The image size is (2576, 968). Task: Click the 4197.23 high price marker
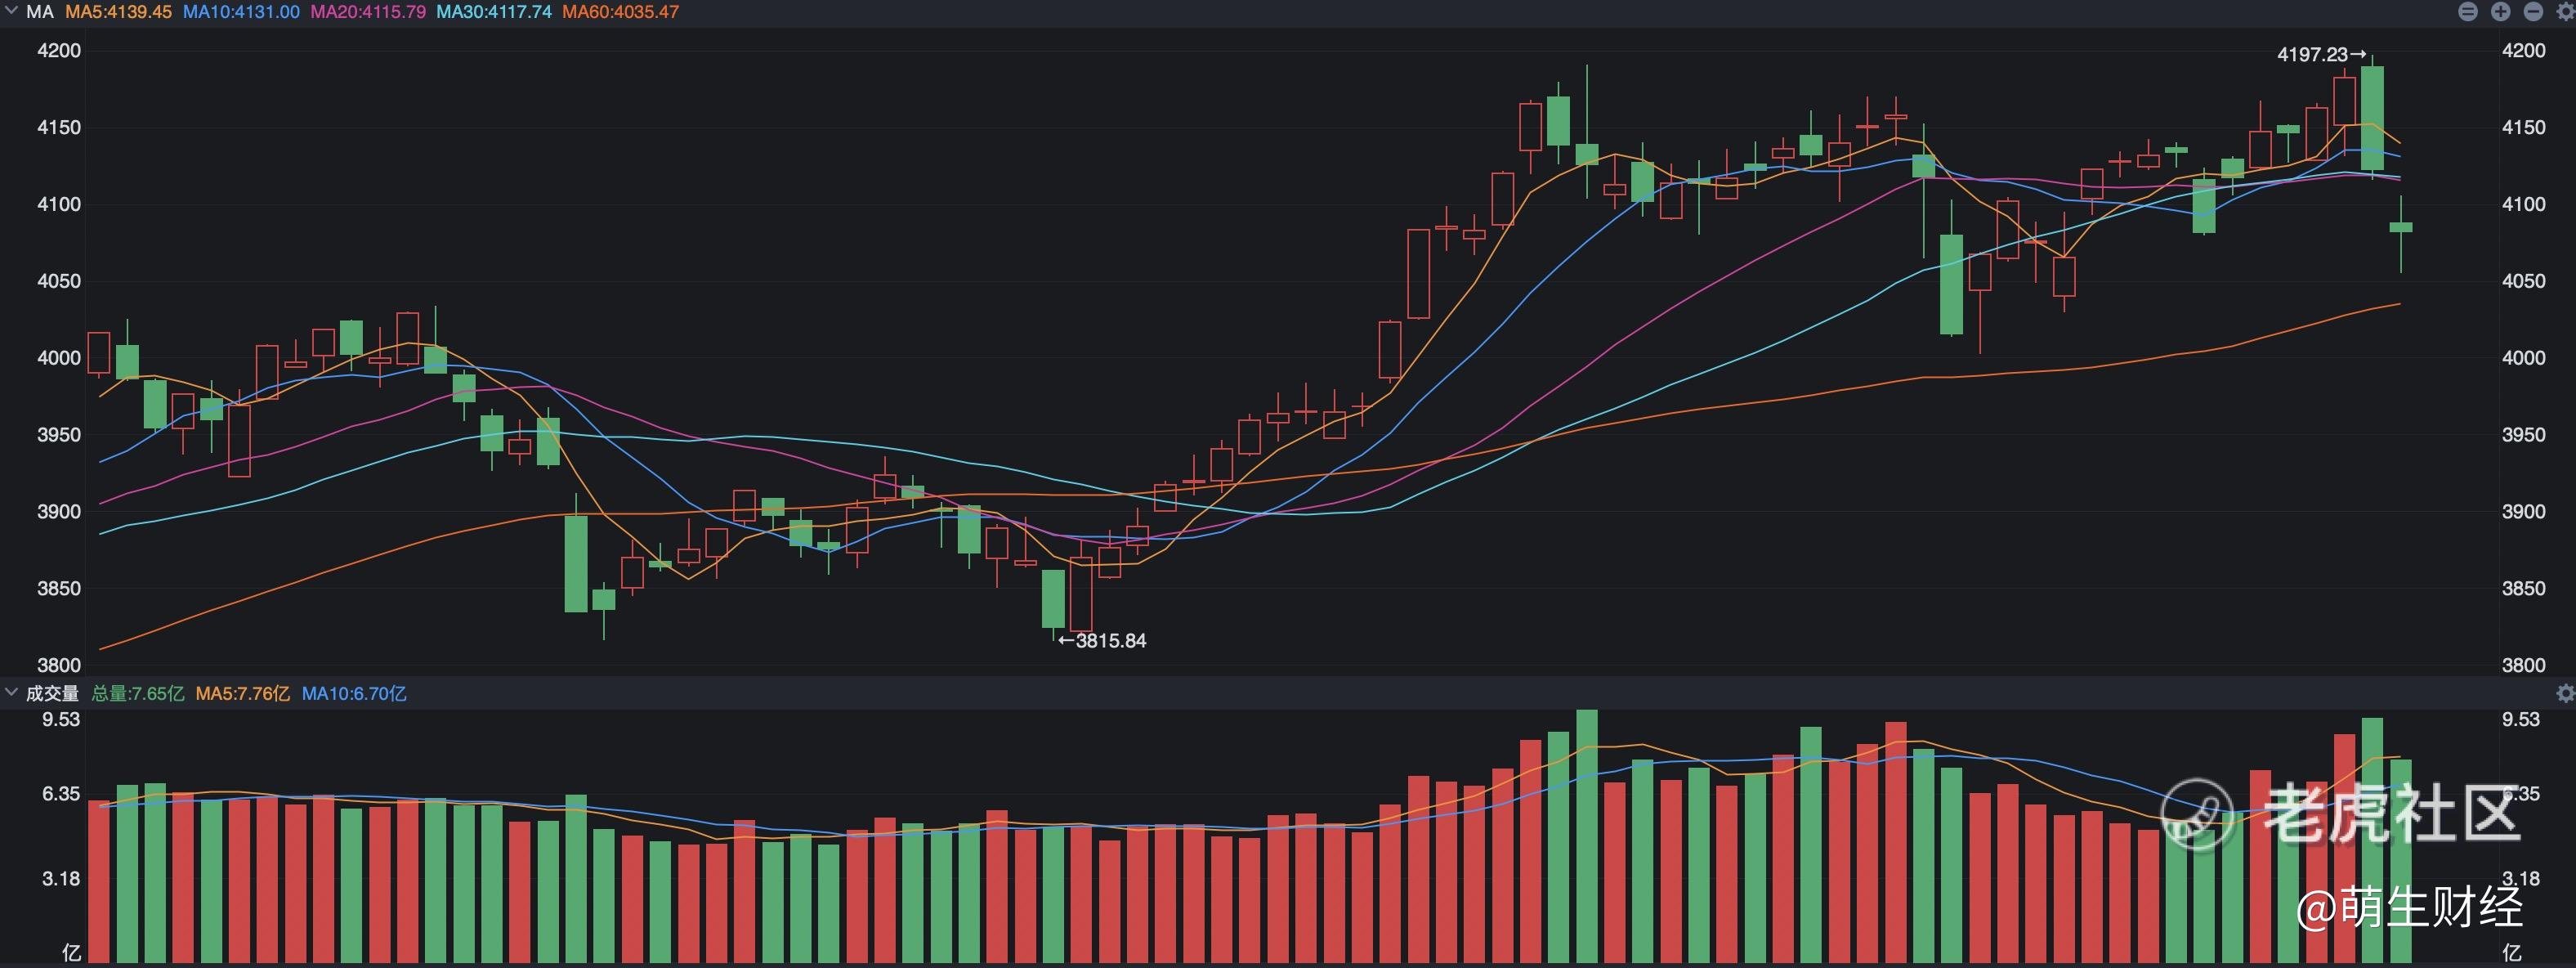[x=2320, y=54]
